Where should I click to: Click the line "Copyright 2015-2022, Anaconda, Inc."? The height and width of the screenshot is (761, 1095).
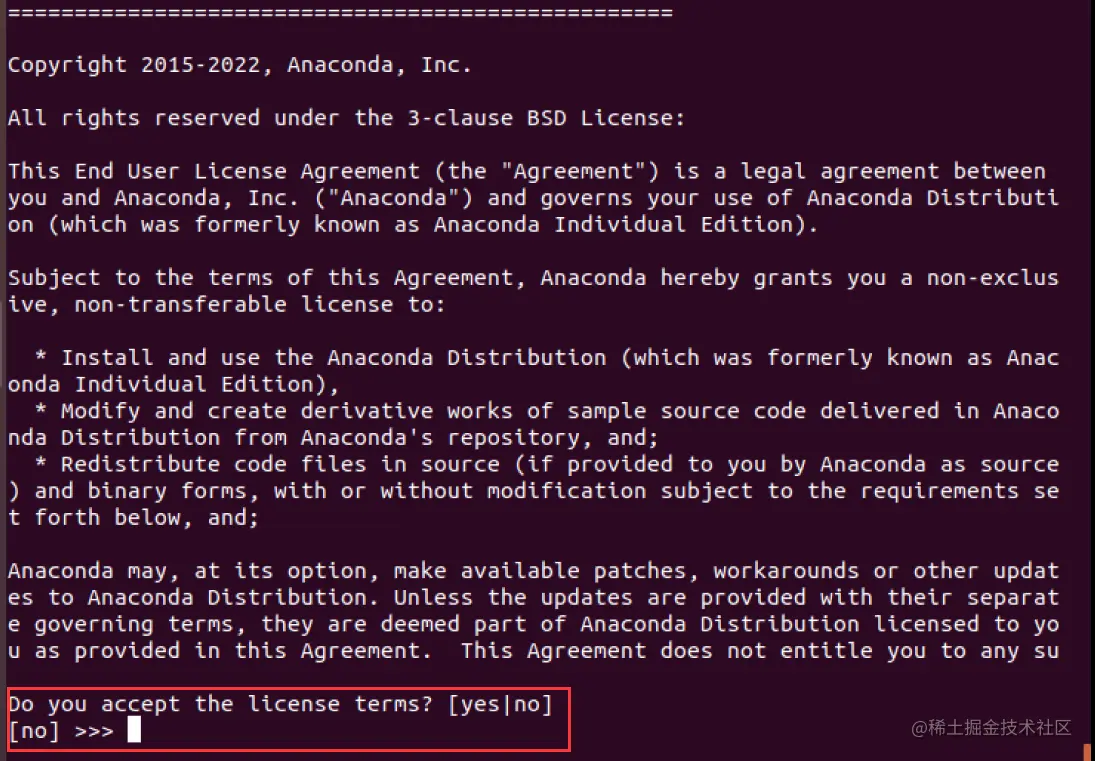click(240, 65)
